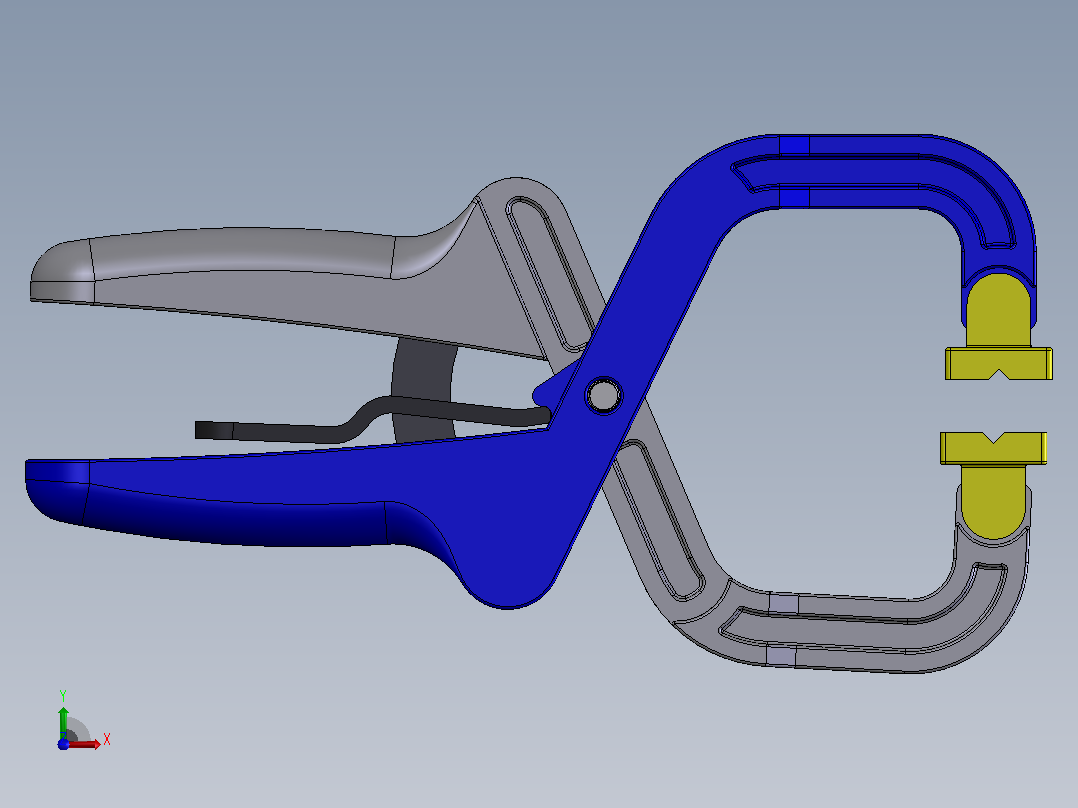Viewport: 1078px width, 808px height.
Task: Click the rounded end cap of blue handle
Action: (57, 490)
